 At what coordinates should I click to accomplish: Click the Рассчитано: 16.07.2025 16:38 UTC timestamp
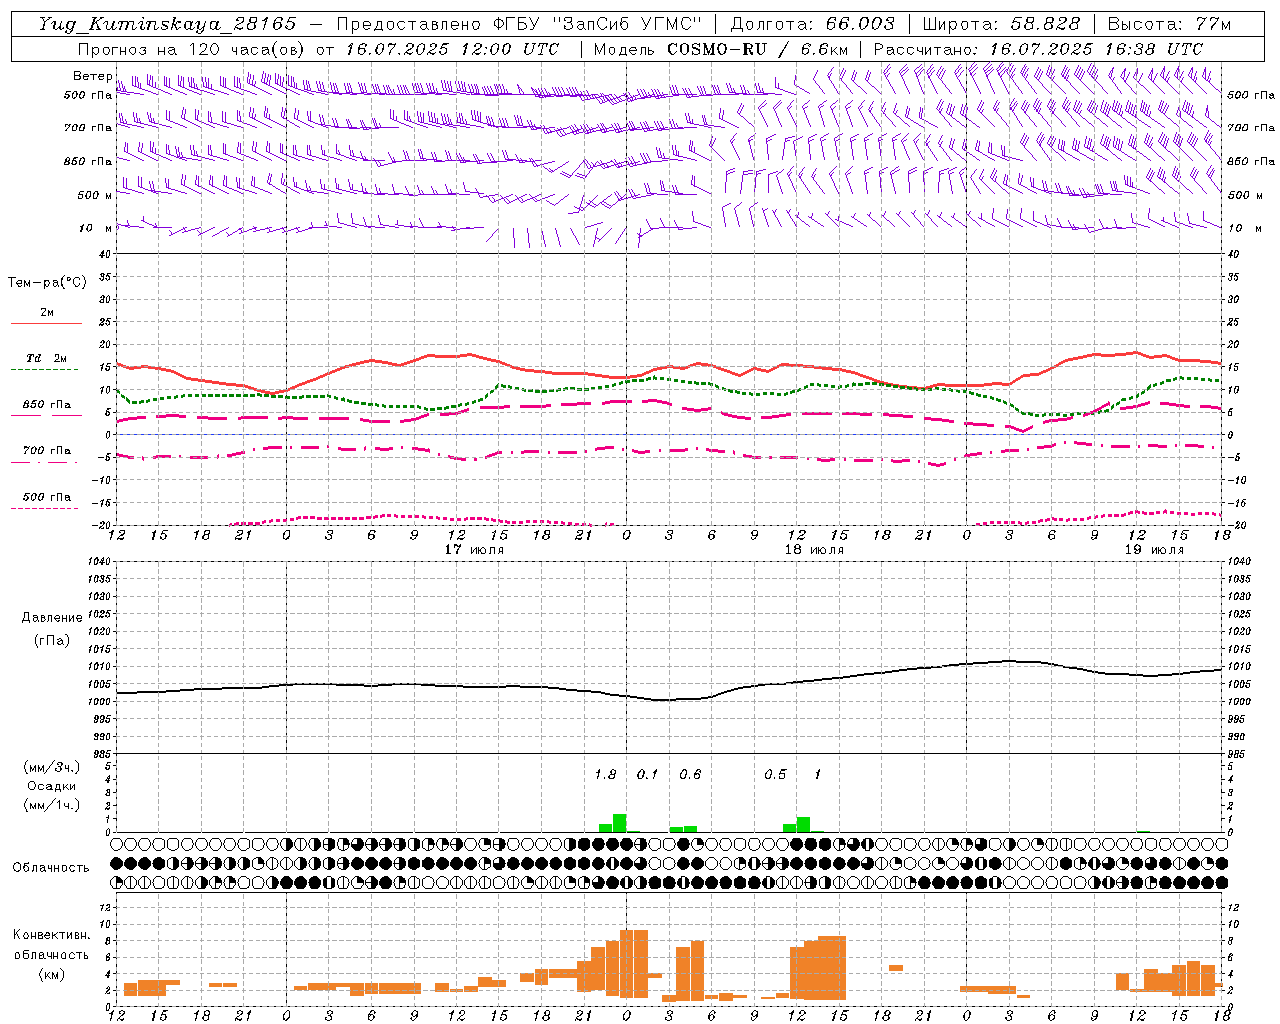[x=1038, y=49]
